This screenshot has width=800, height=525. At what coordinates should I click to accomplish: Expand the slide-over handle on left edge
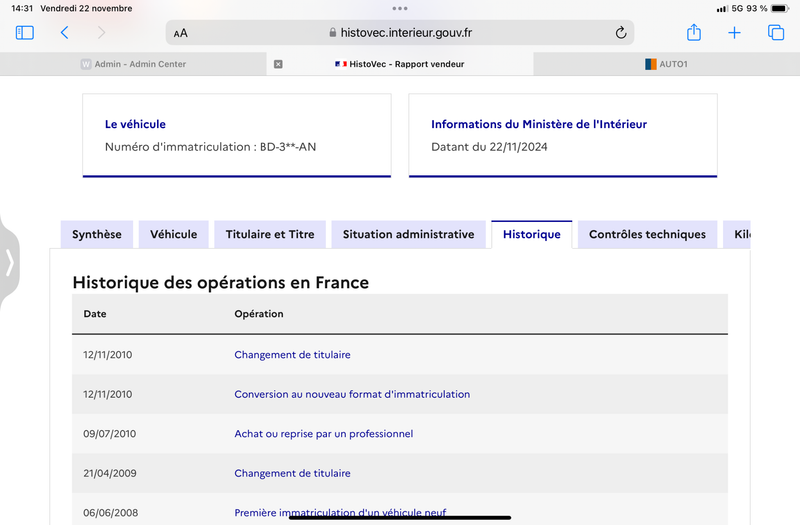9,263
